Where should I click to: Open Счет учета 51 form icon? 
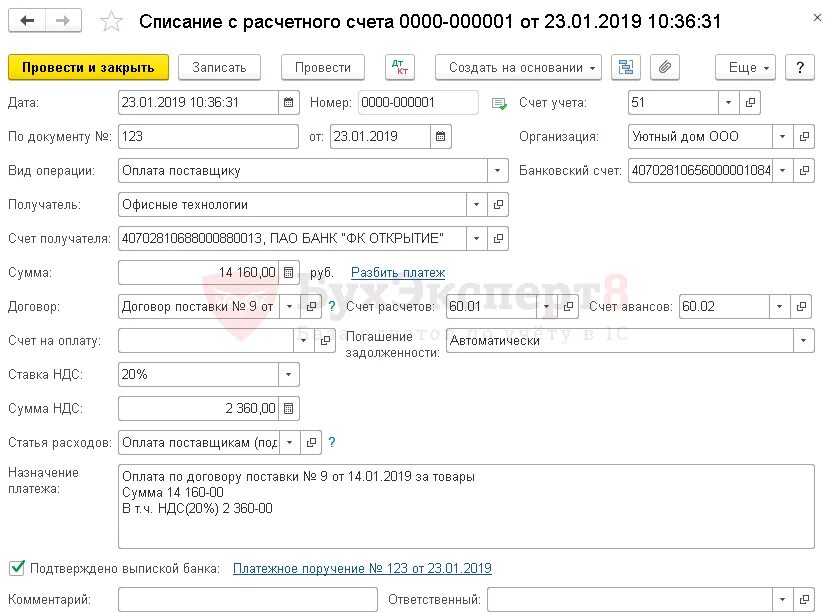[750, 103]
